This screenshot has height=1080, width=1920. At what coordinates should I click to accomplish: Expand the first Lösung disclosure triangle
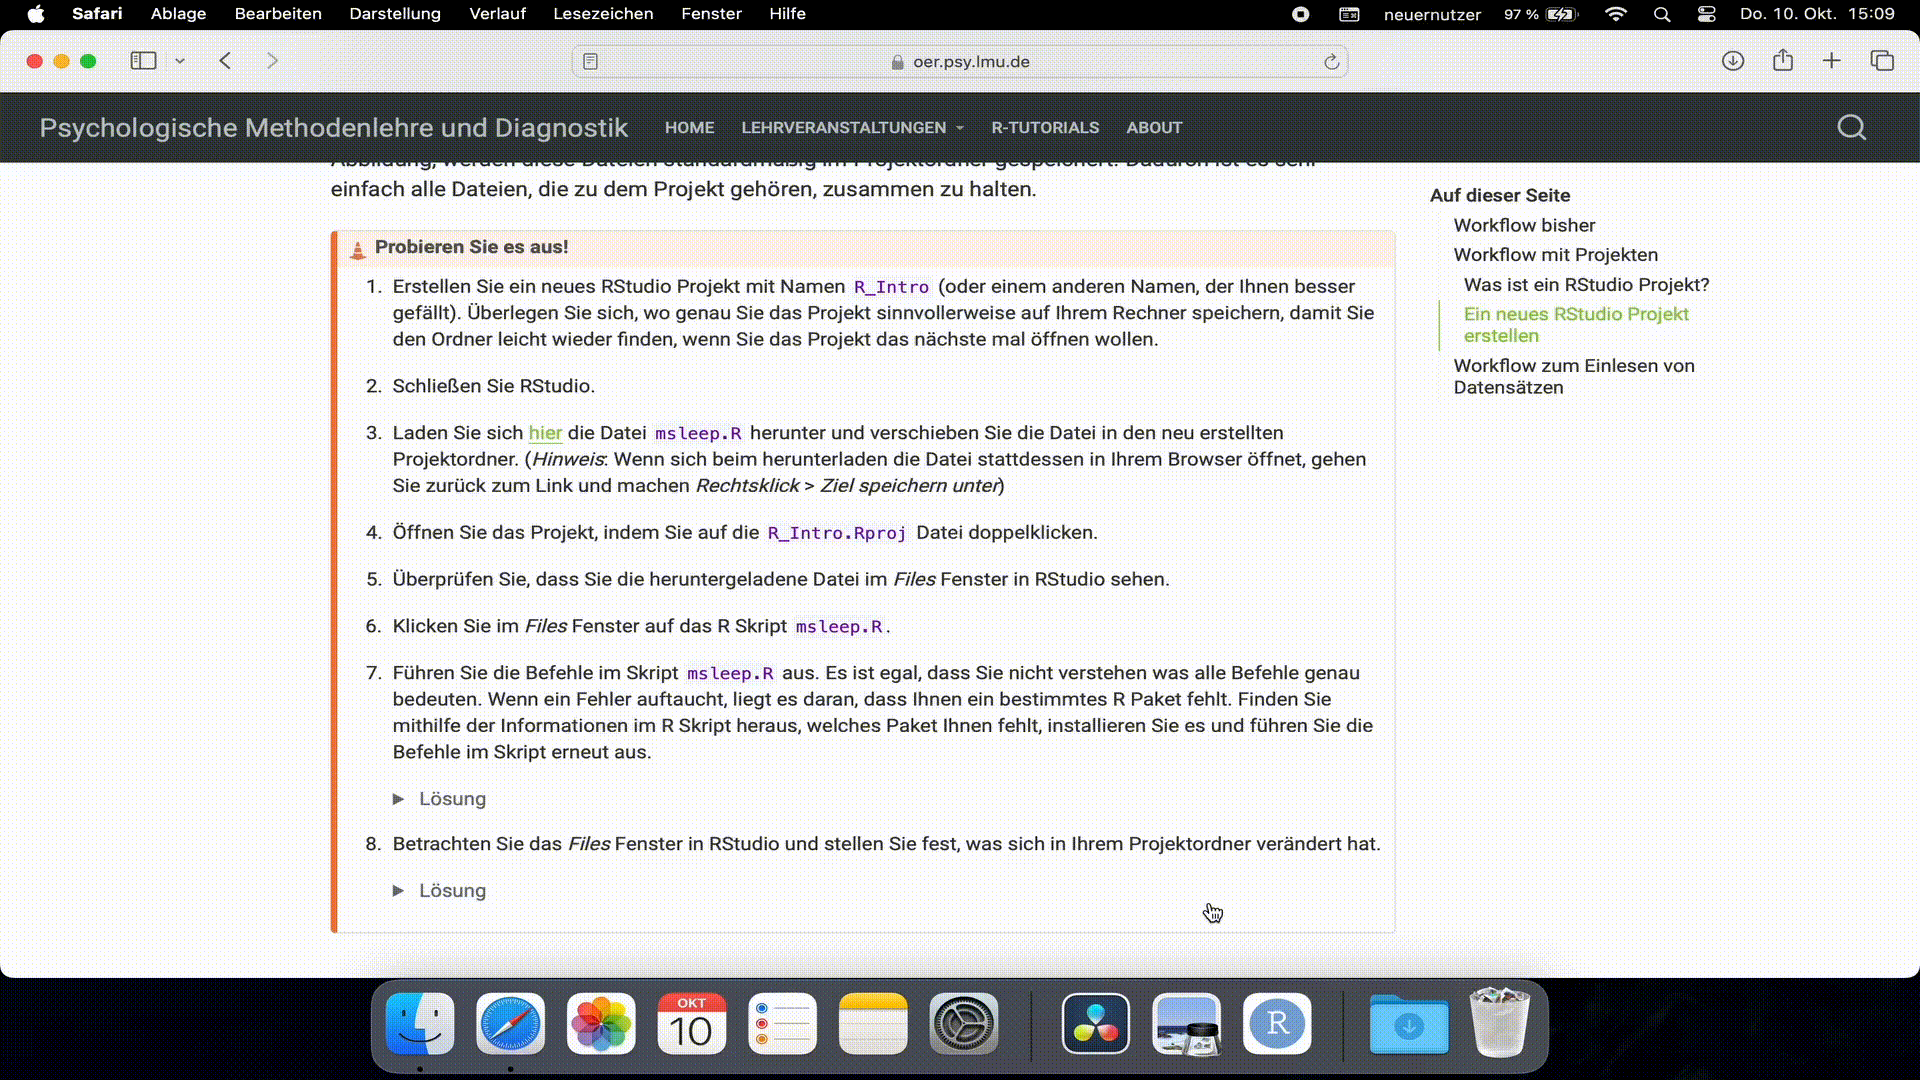[398, 799]
